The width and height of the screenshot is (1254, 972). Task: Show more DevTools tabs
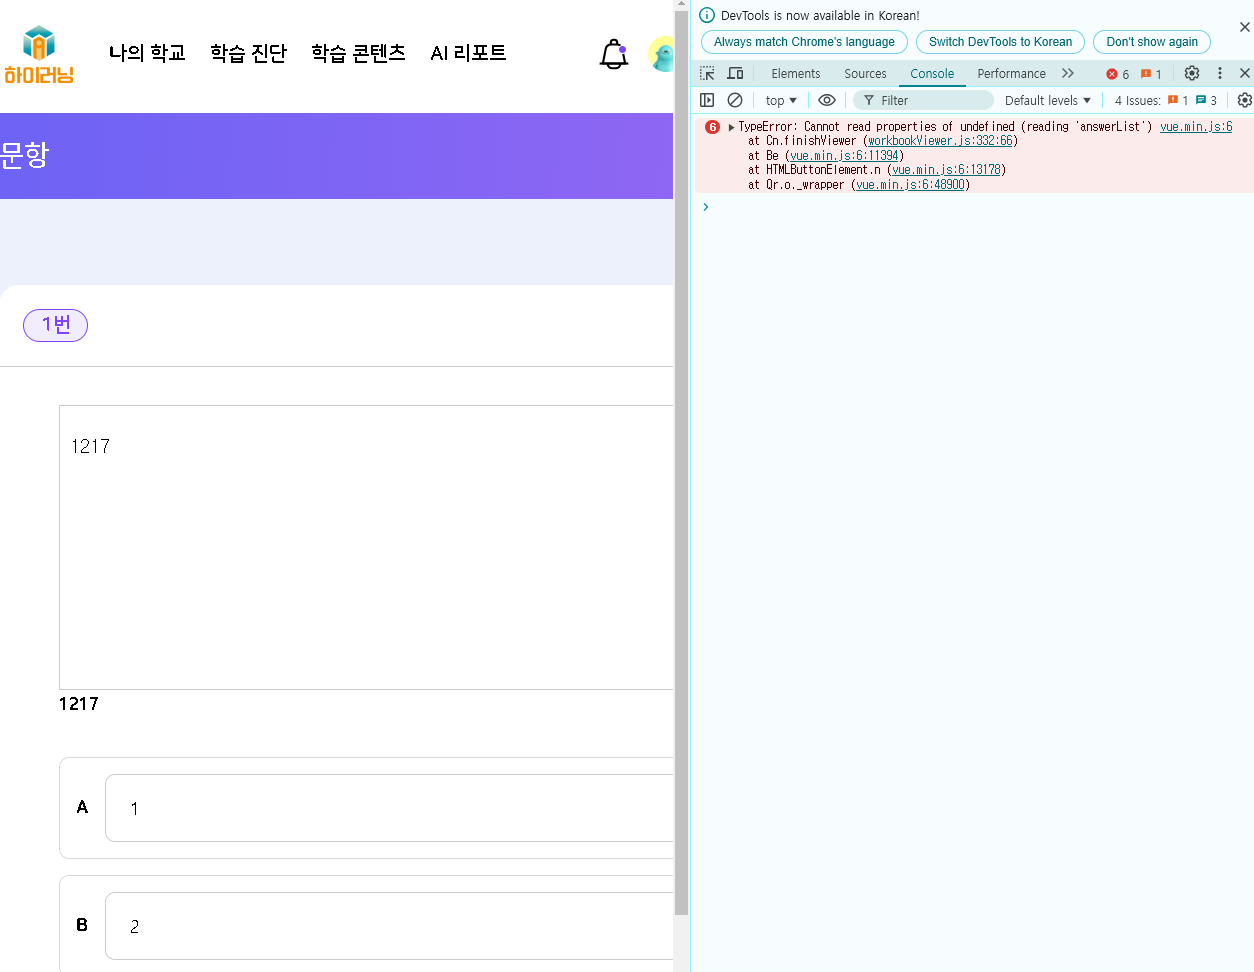click(x=1068, y=73)
